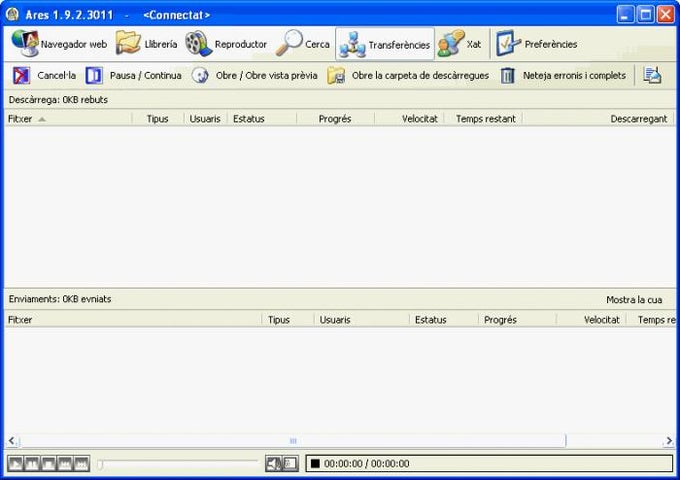Screen dimensions: 680x480
Task: Sort downloads by Tipus column
Action: coord(158,118)
